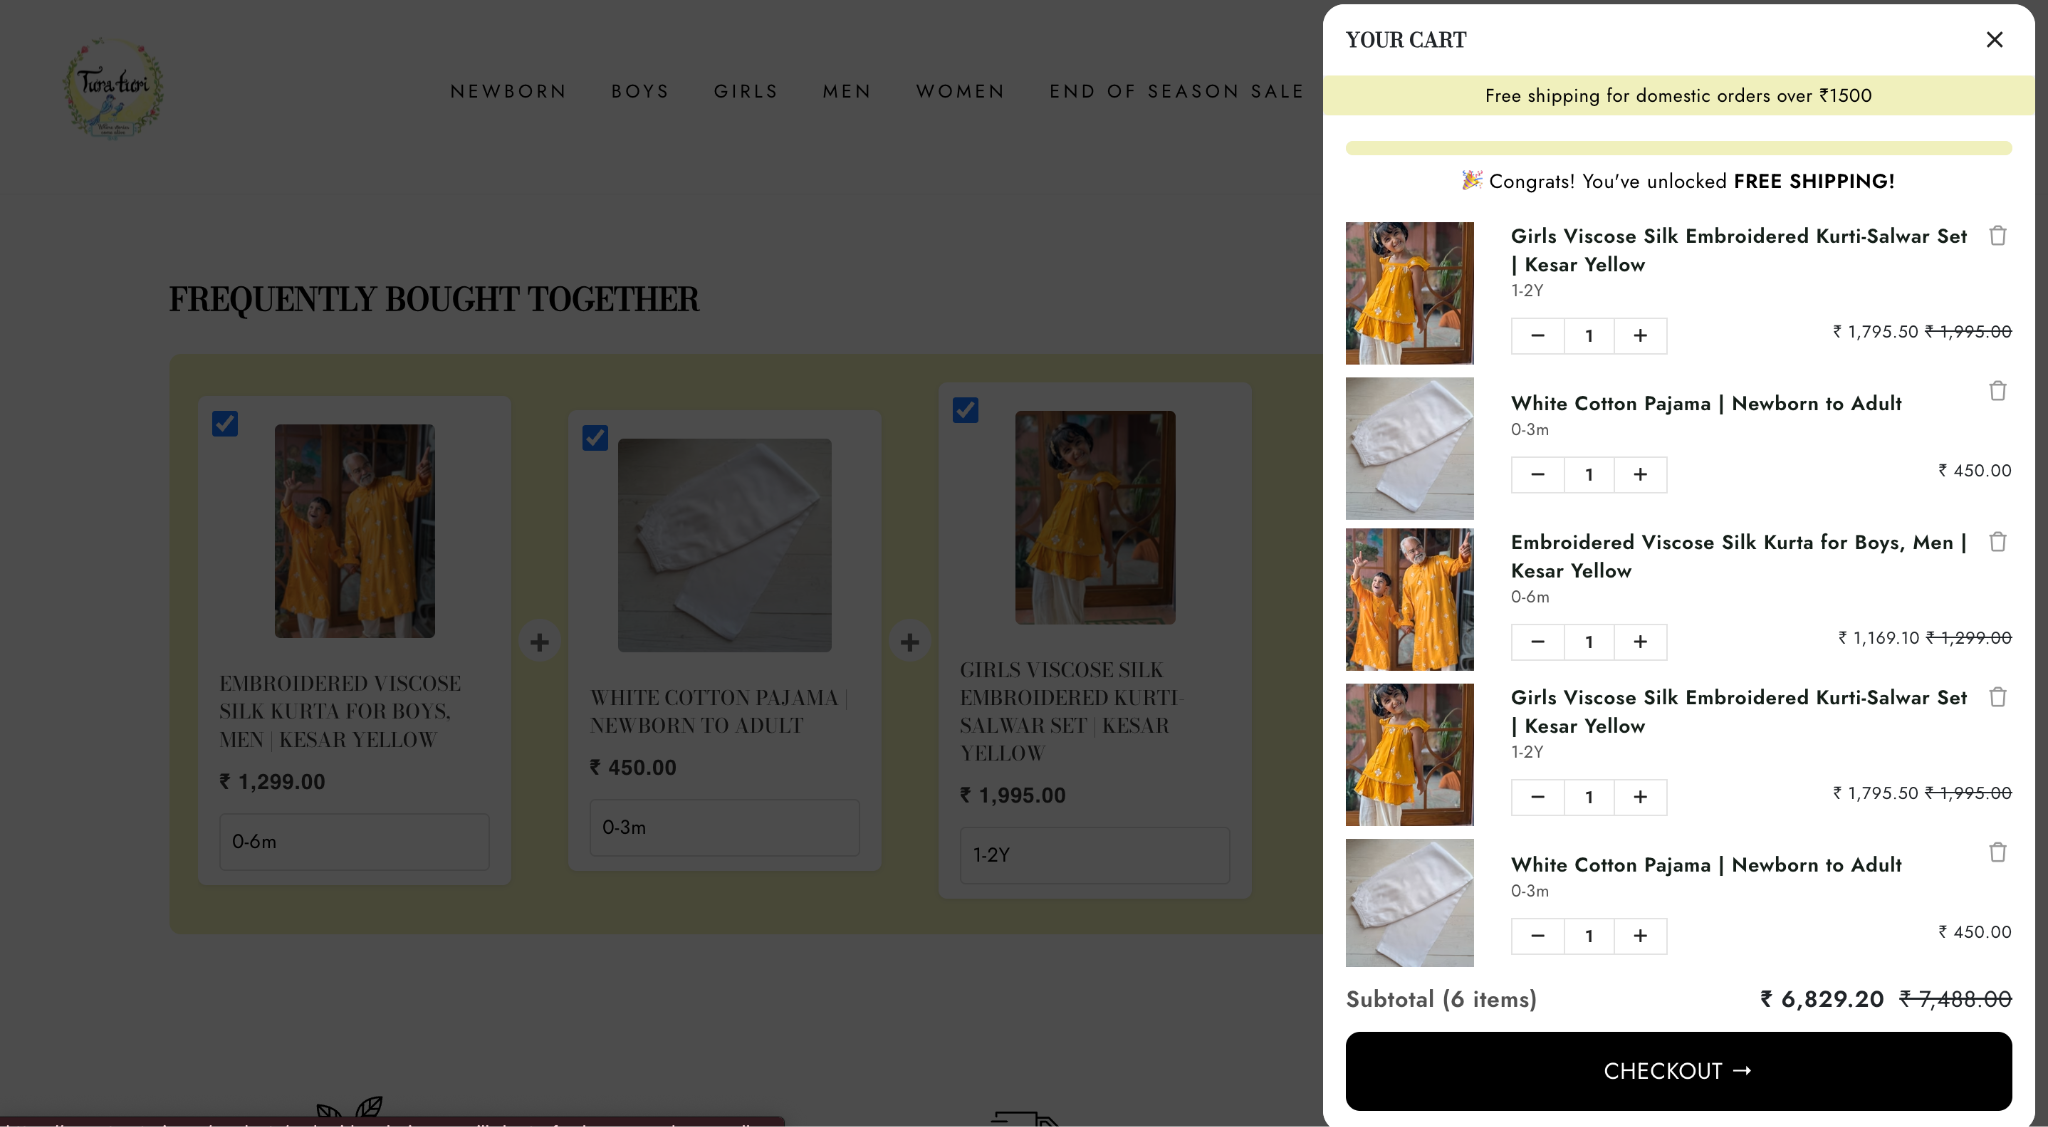Click the Tura Turi logo
This screenshot has height=1127, width=2048.
114,89
